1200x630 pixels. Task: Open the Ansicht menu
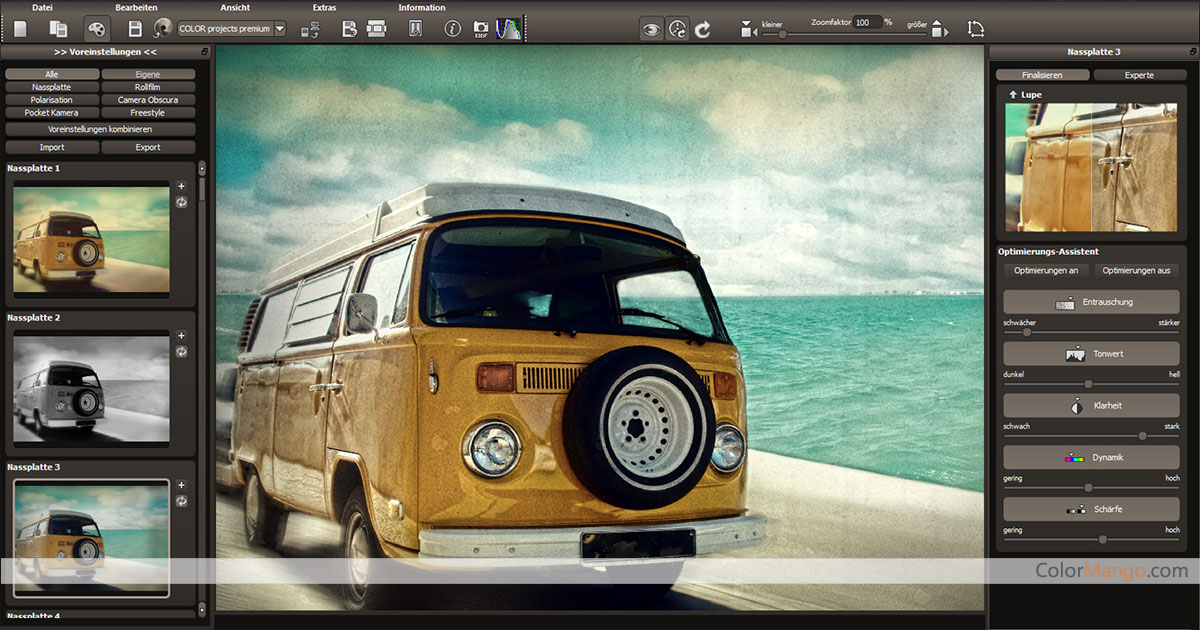(x=235, y=7)
